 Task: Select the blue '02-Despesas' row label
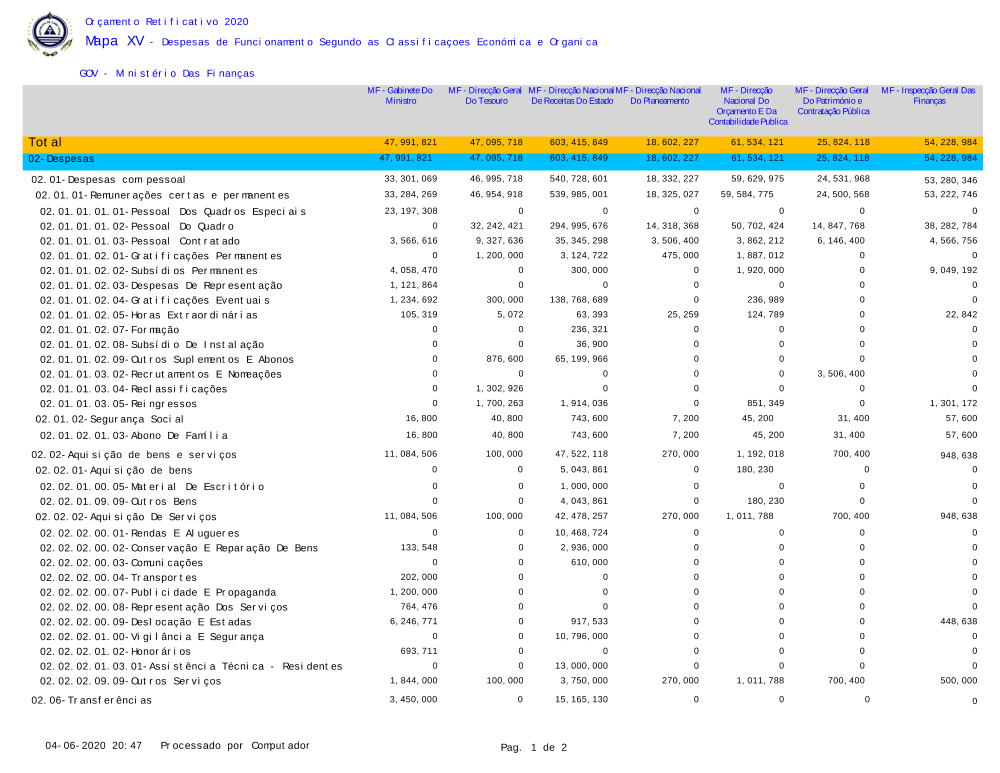(x=61, y=158)
